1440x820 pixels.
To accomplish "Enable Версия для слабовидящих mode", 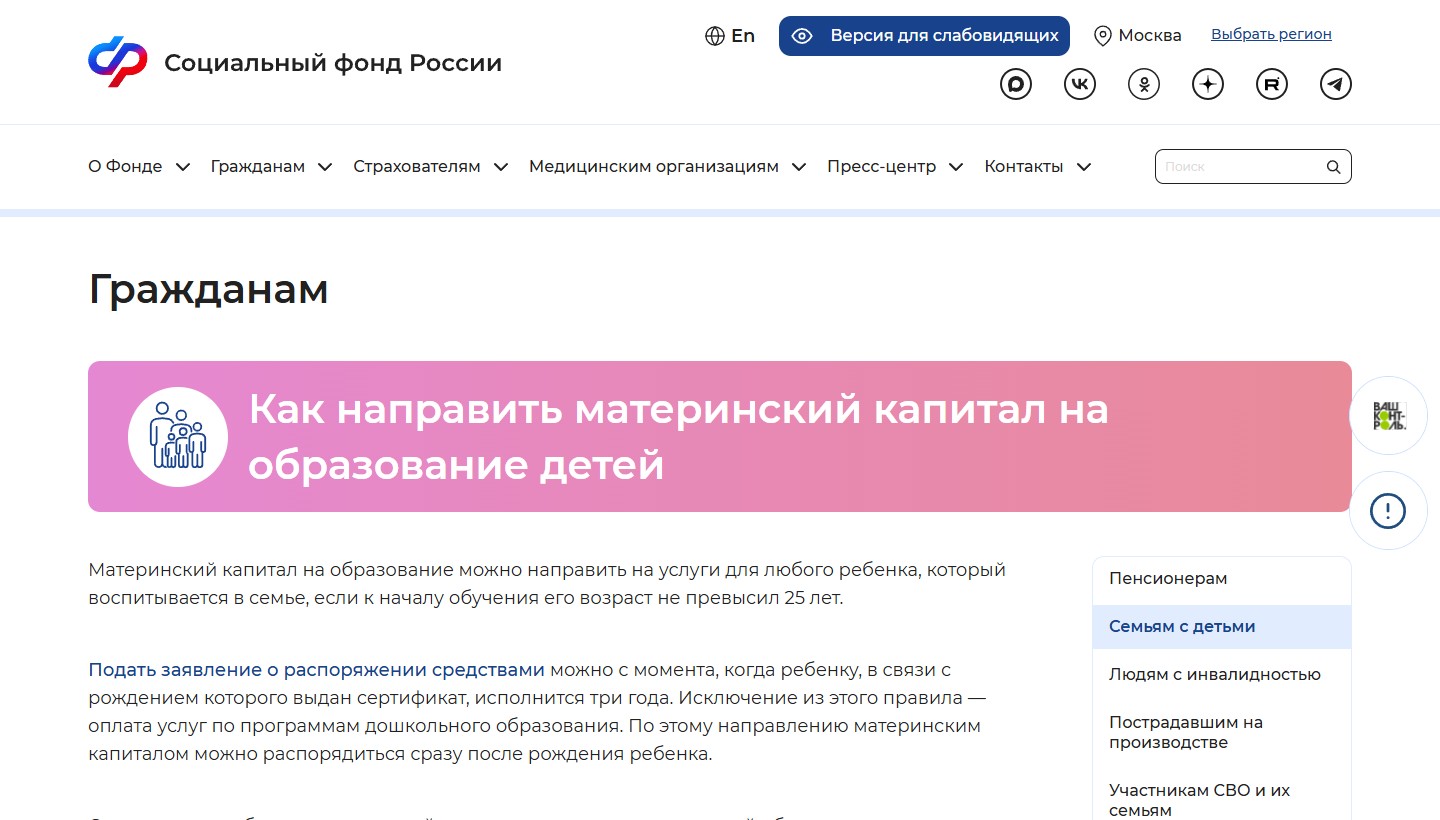I will pyautogui.click(x=924, y=36).
